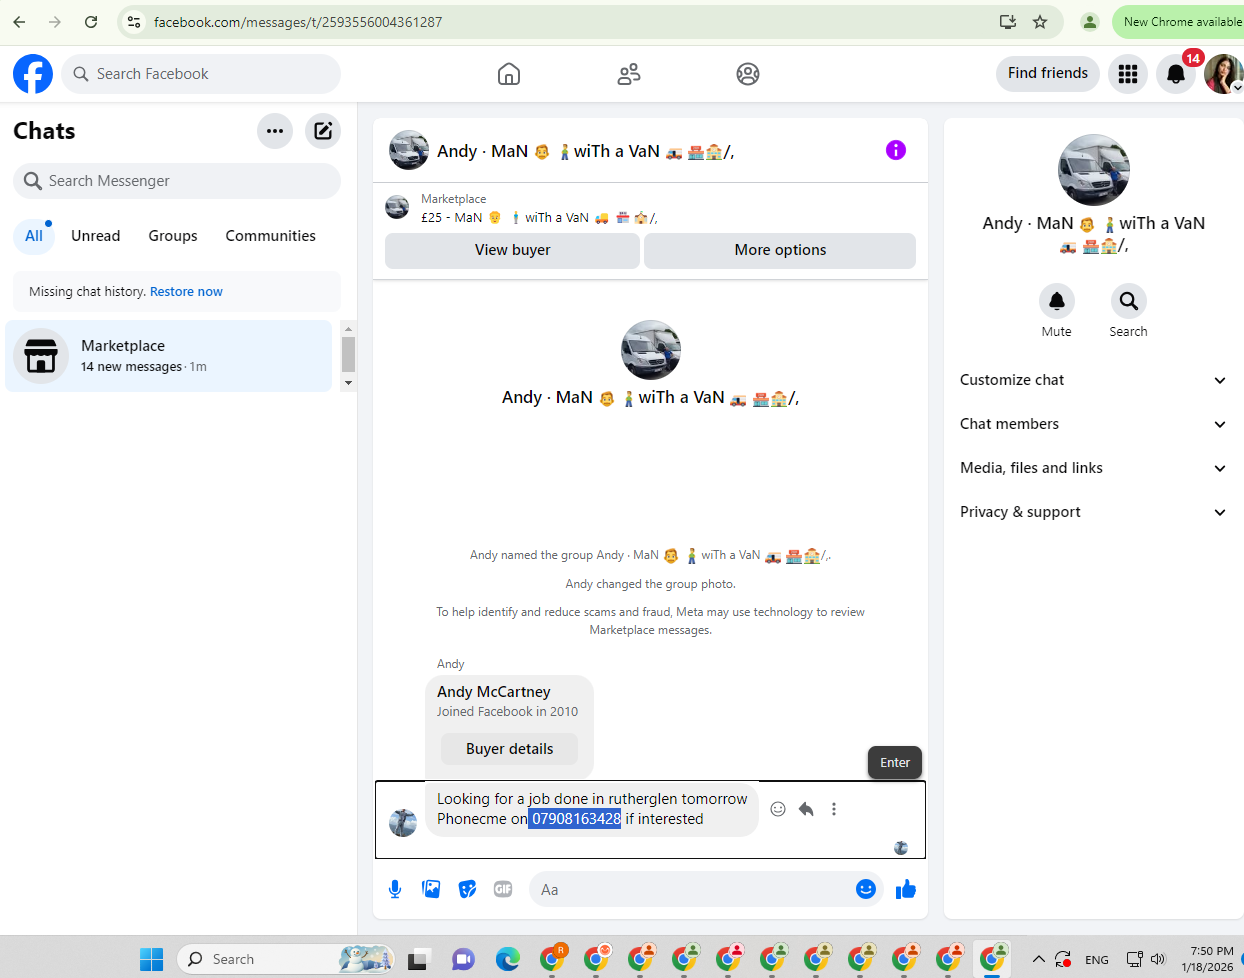Open Buyer details button

[x=510, y=749]
